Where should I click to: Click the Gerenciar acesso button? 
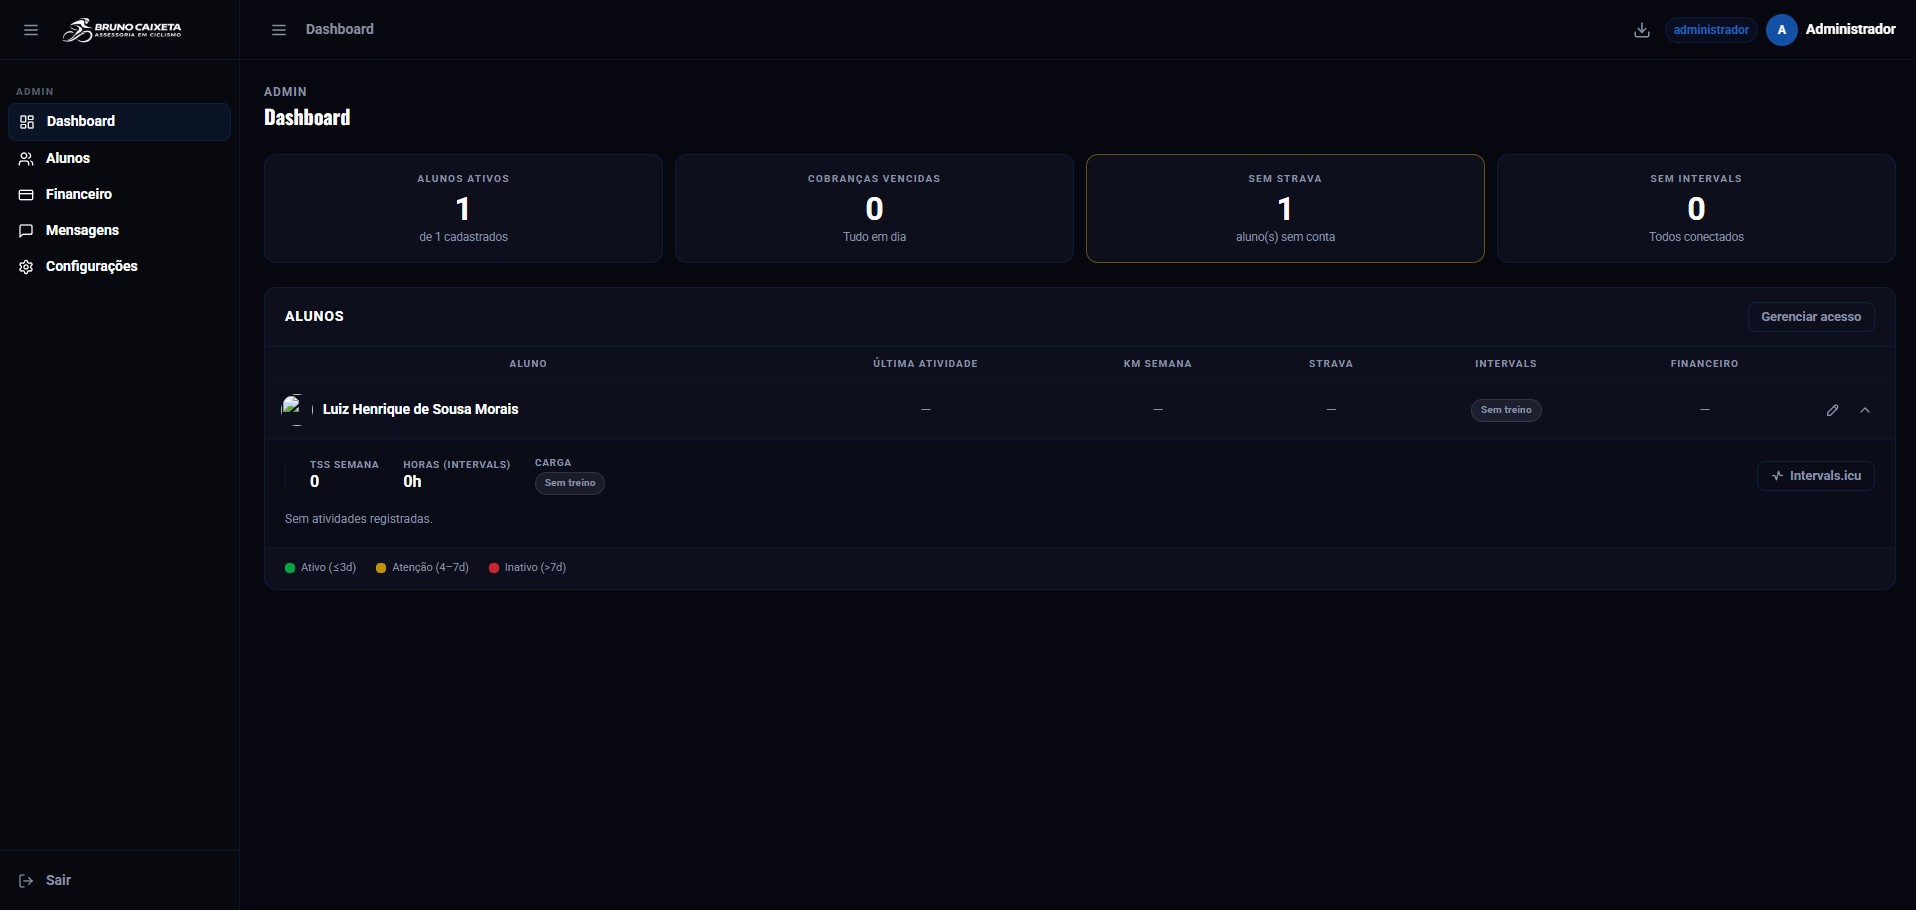click(1811, 317)
